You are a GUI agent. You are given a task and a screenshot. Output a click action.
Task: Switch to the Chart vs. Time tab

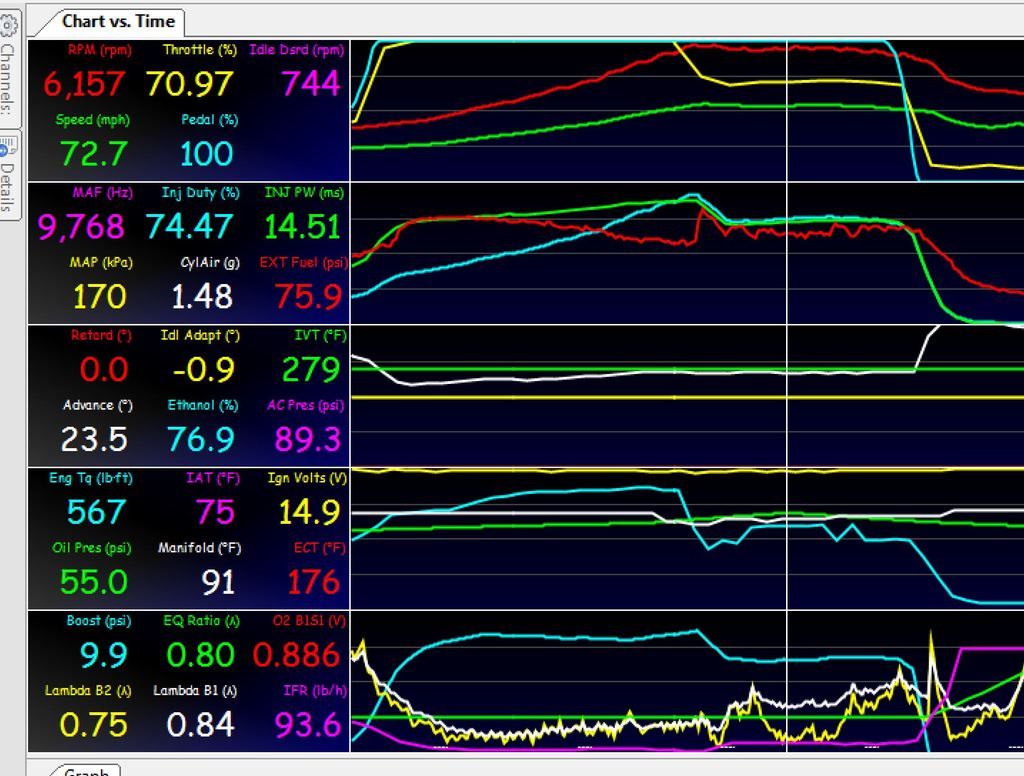click(x=119, y=20)
